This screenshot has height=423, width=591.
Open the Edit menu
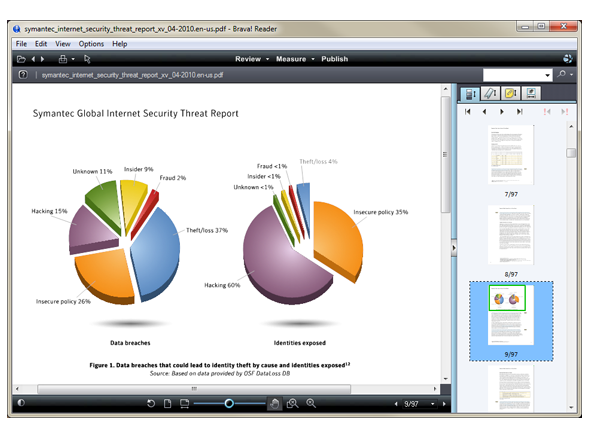pyautogui.click(x=41, y=44)
